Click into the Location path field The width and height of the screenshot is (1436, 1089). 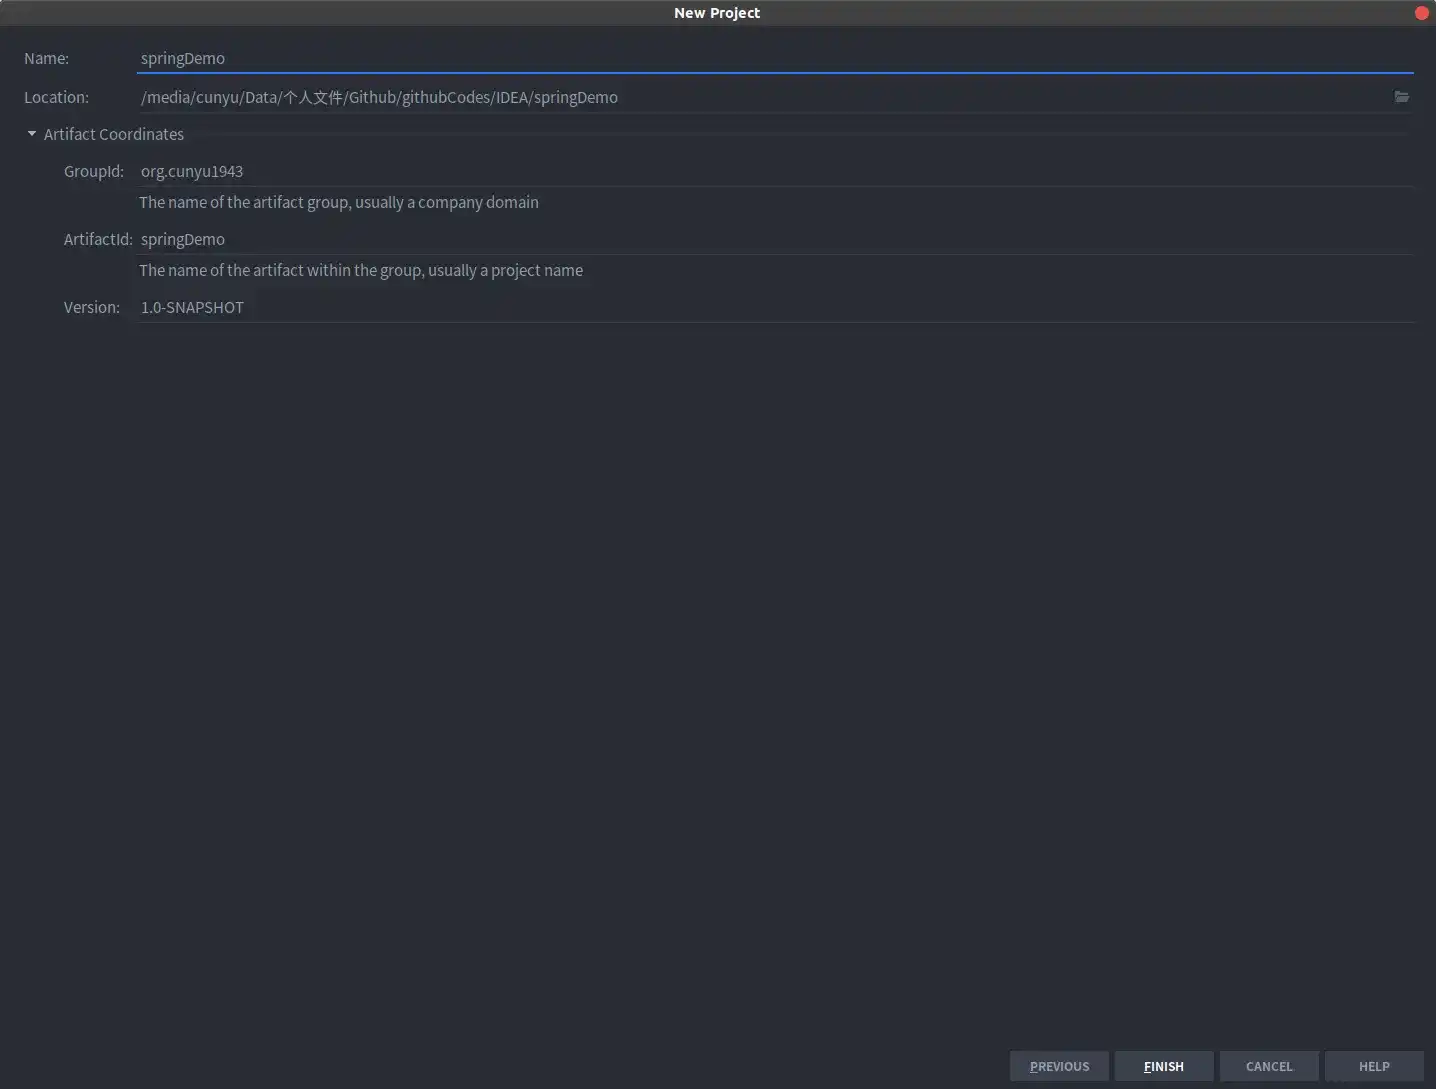coord(760,97)
